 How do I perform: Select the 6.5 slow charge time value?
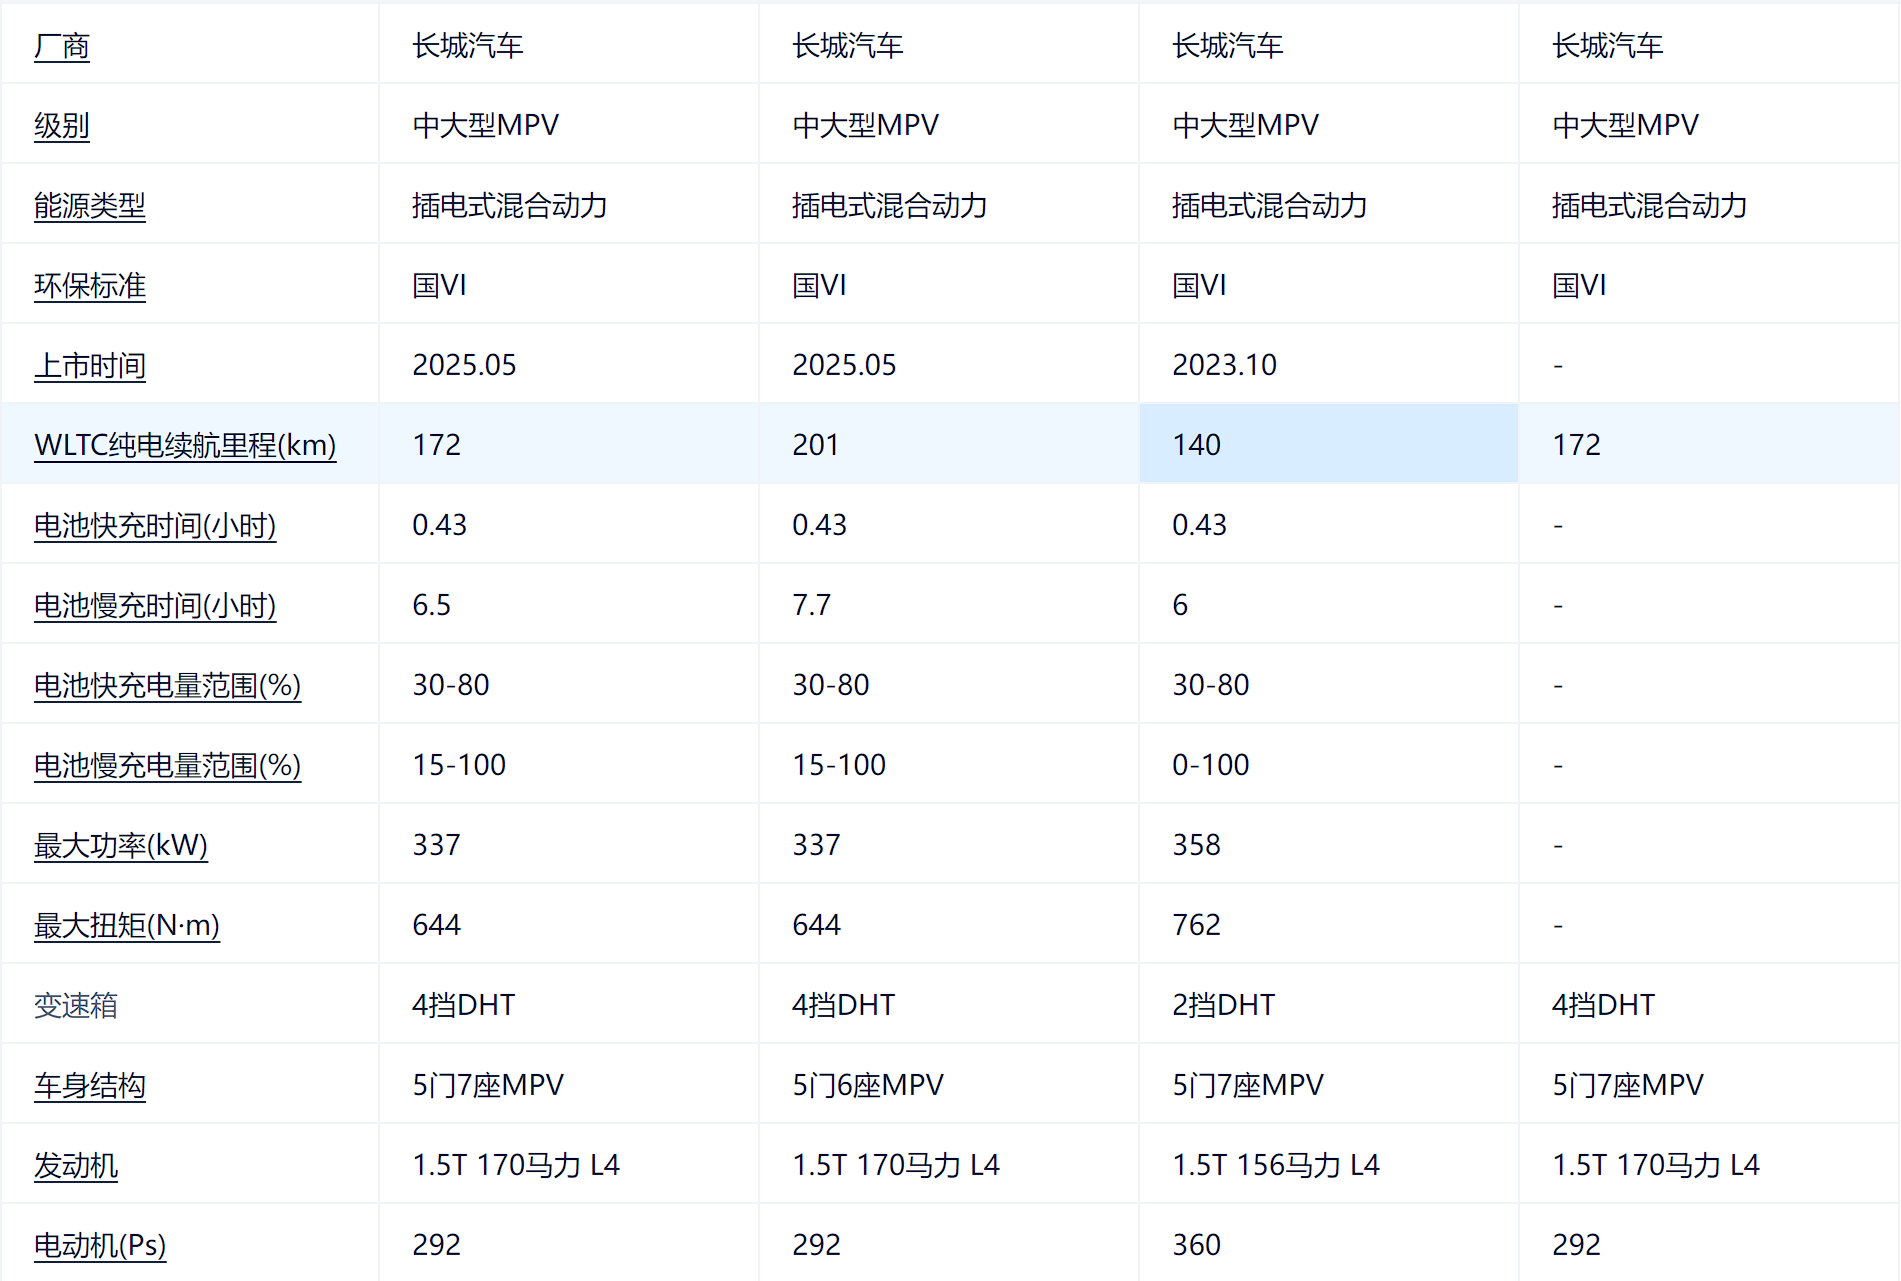431,605
